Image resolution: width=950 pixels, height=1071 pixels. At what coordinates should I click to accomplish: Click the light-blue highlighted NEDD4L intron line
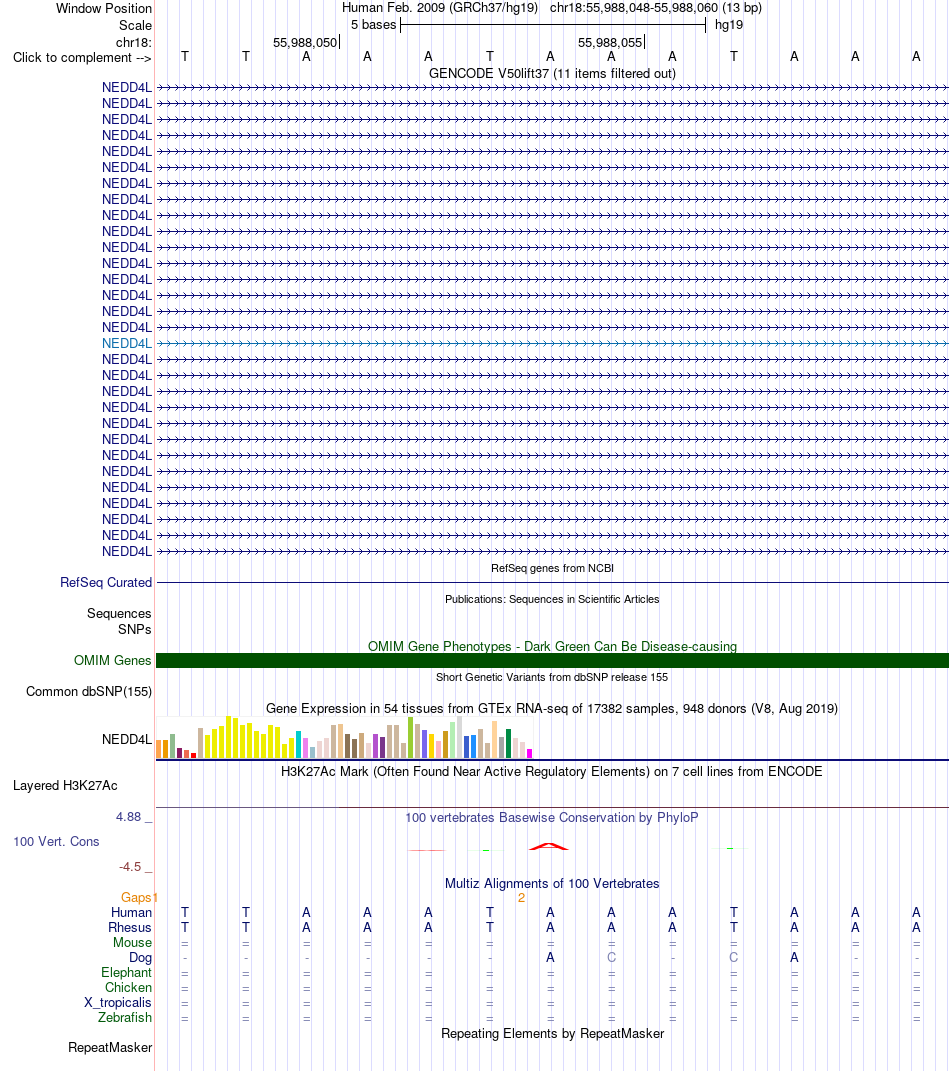tap(553, 343)
